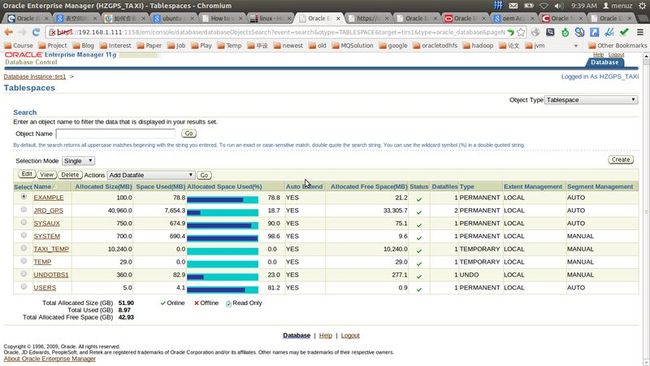The image size is (650, 366).
Task: Open the Actions Add Datafile dropdown
Action: coord(151,175)
